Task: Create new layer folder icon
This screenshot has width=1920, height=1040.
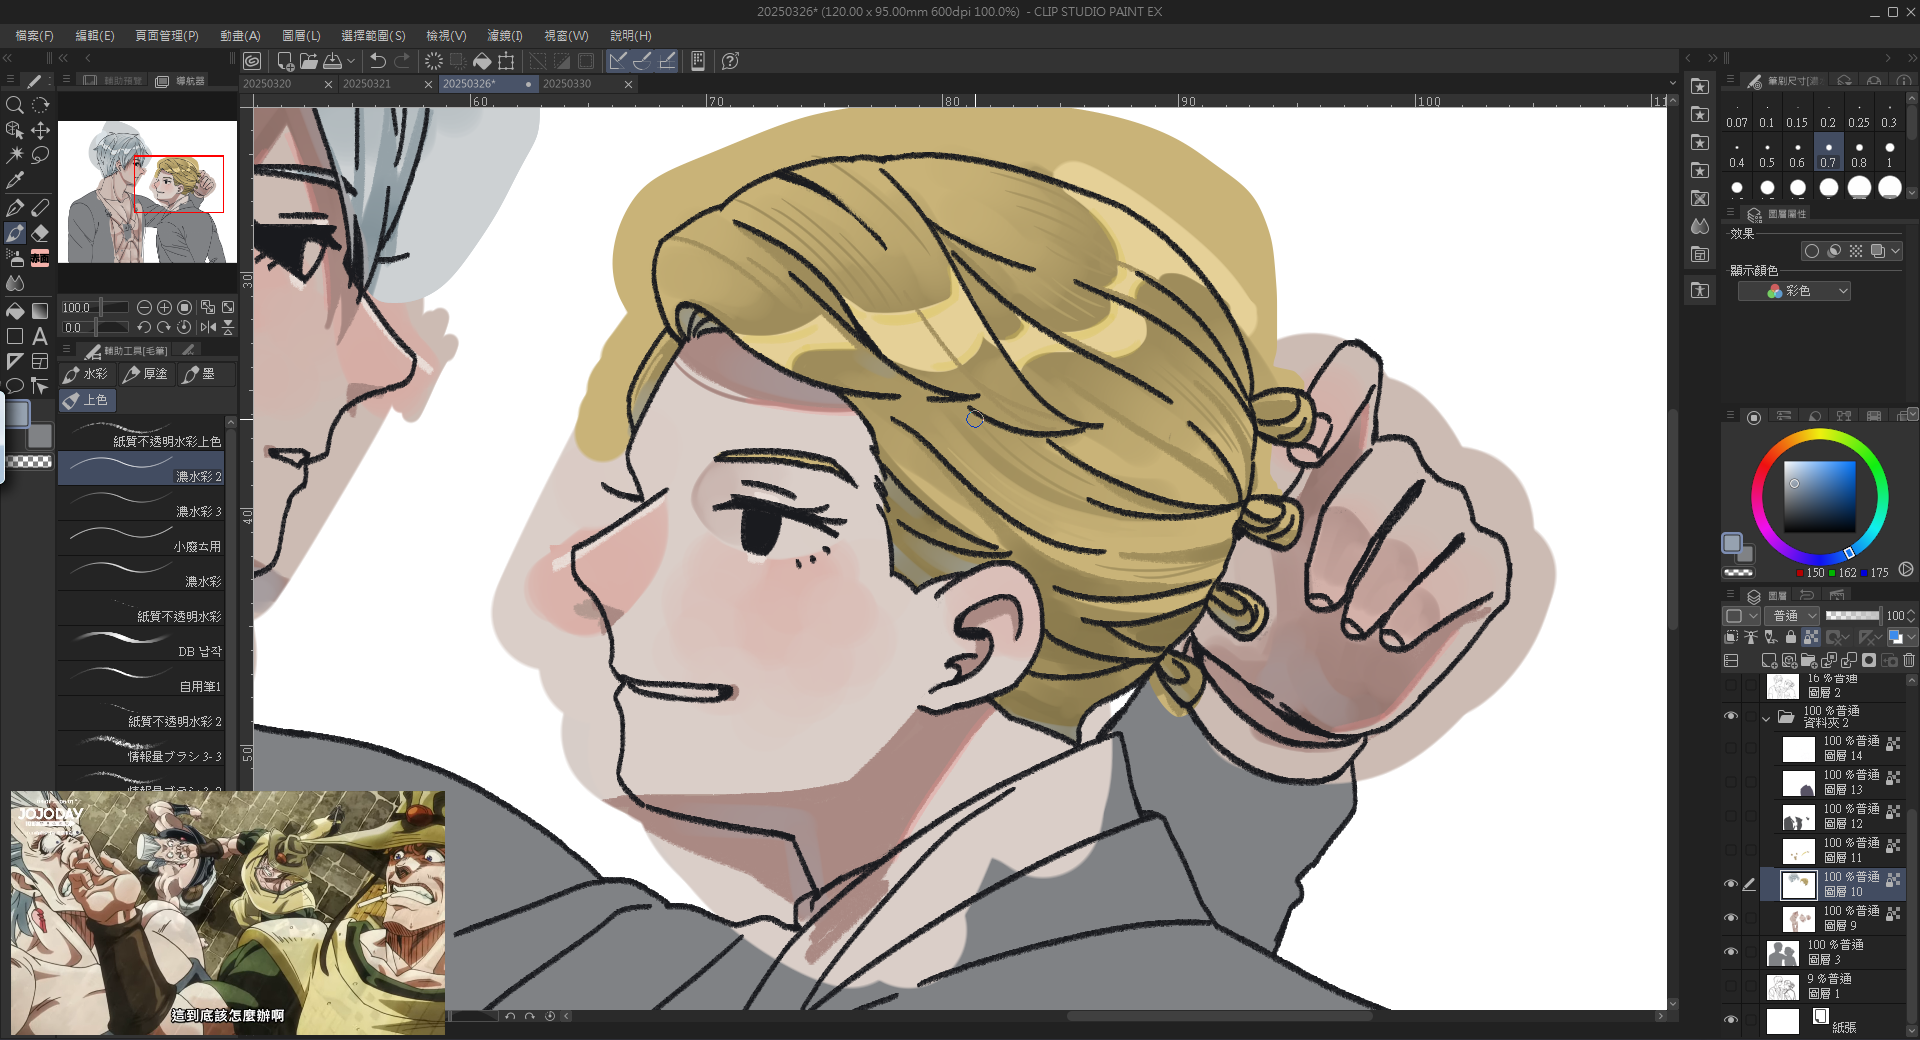Action: point(1809,660)
